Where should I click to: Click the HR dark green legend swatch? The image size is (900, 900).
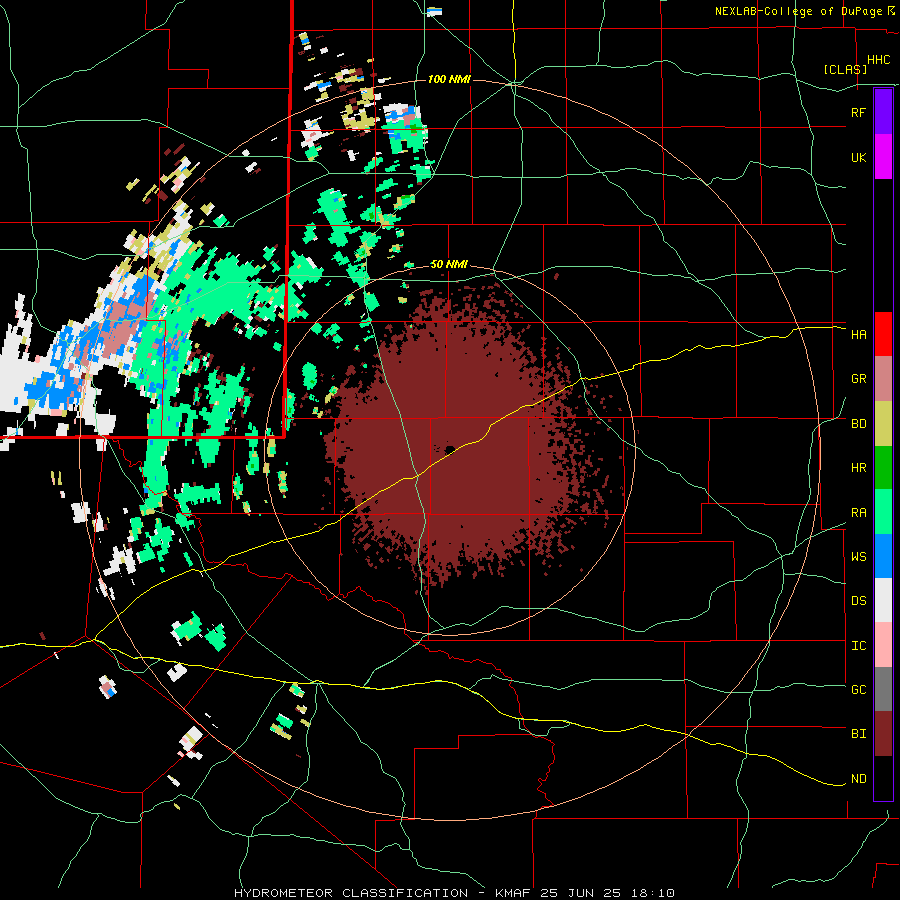(x=883, y=468)
